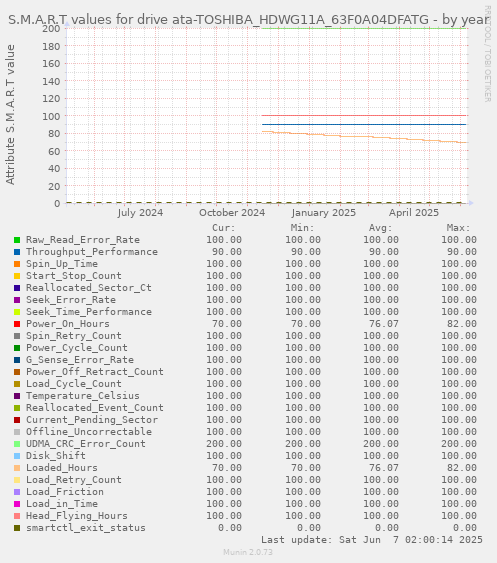The height and width of the screenshot is (563, 497).
Task: Click the Temperature_Celsius purple swatch
Action: point(17,396)
